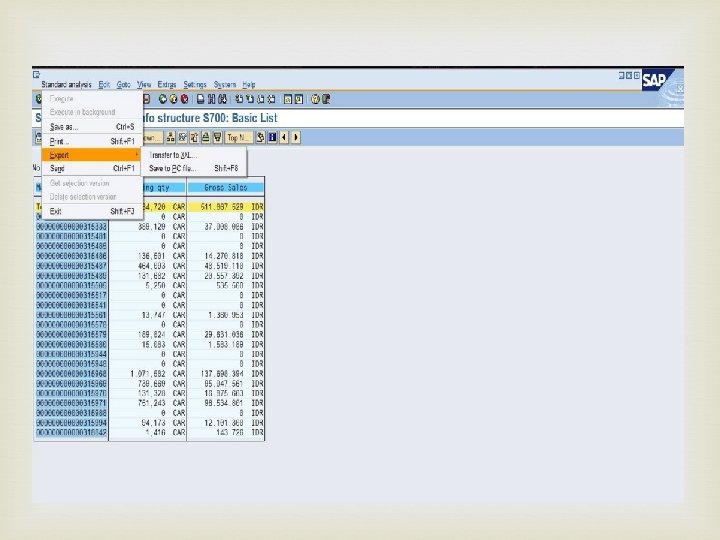Image resolution: width=720 pixels, height=540 pixels.
Task: Choose Exit from the dropdown menu
Action: [x=92, y=211]
